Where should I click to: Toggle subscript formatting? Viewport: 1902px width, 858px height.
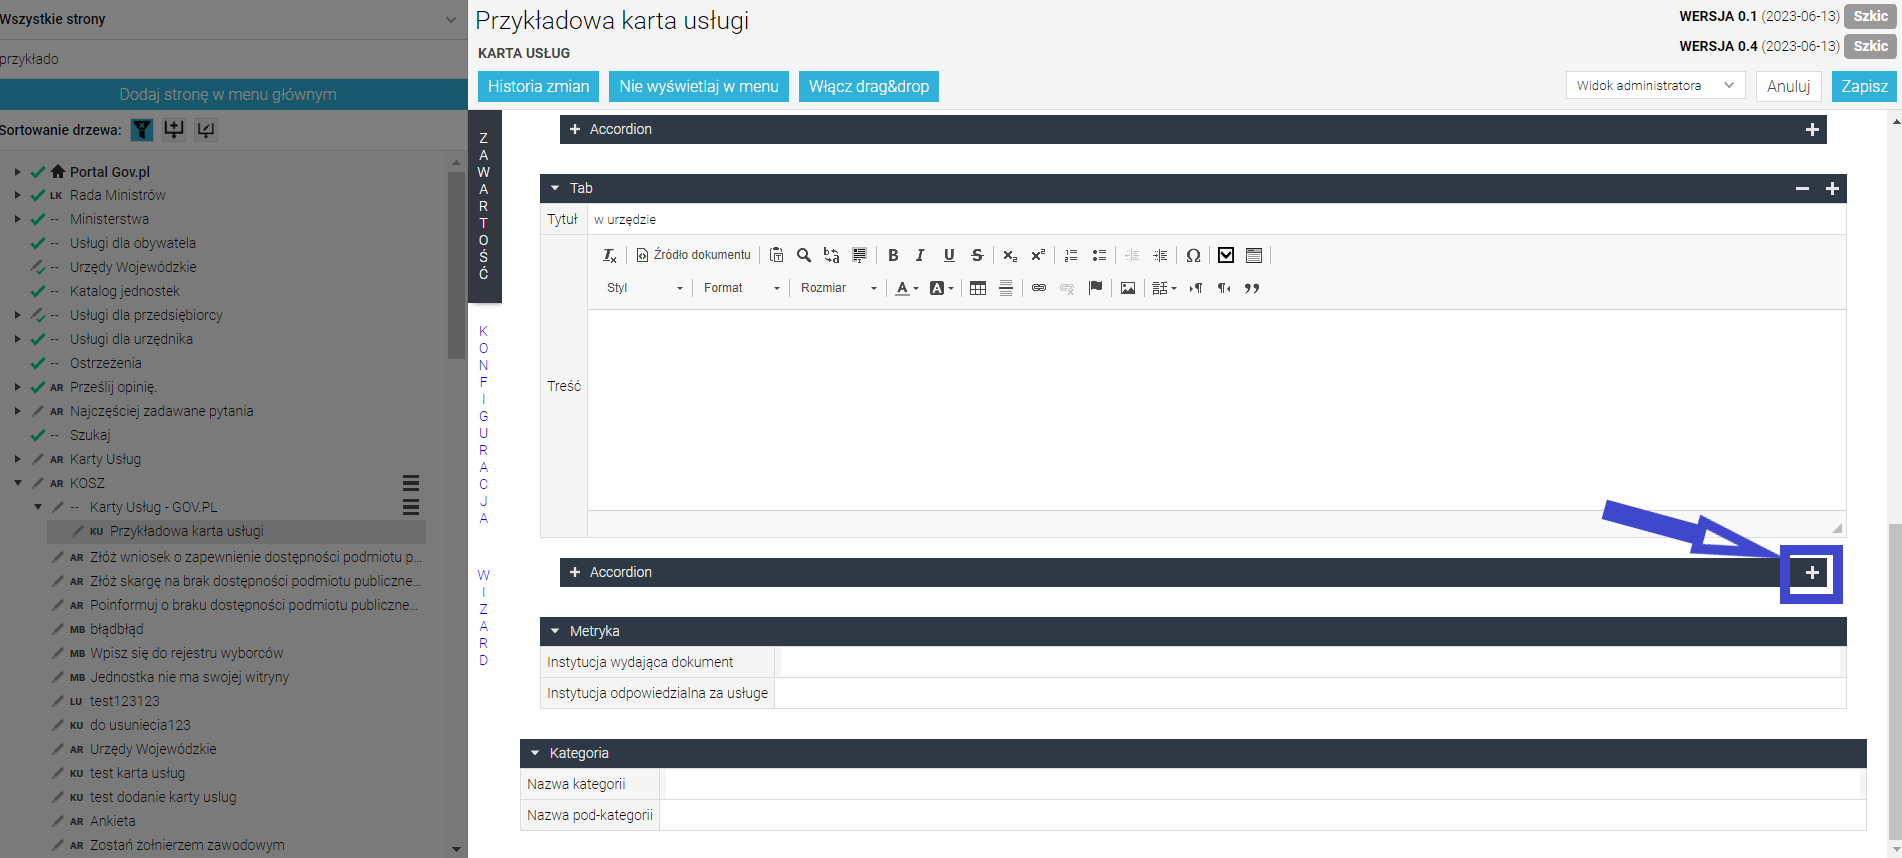(x=1010, y=256)
